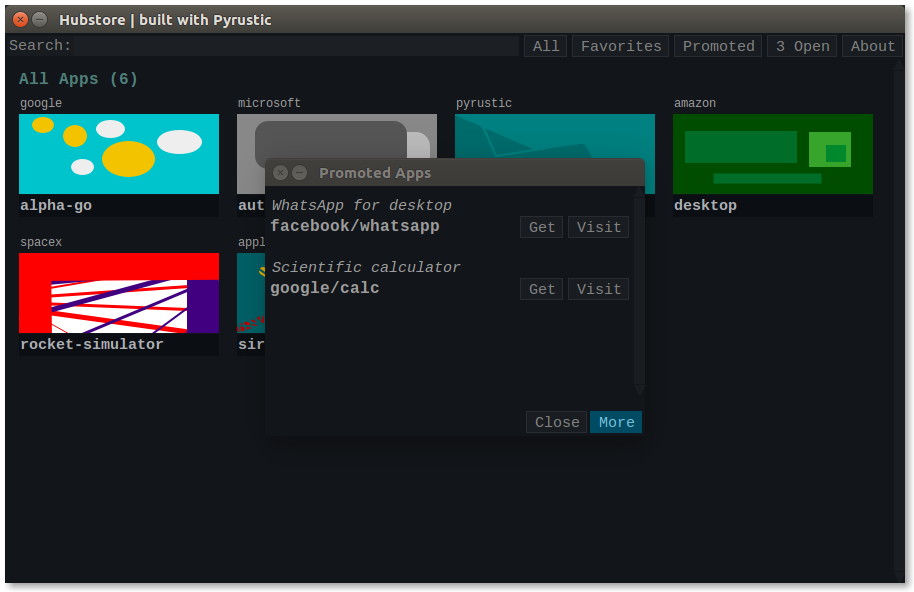
Task: Click the google/calc title text
Action: (325, 288)
